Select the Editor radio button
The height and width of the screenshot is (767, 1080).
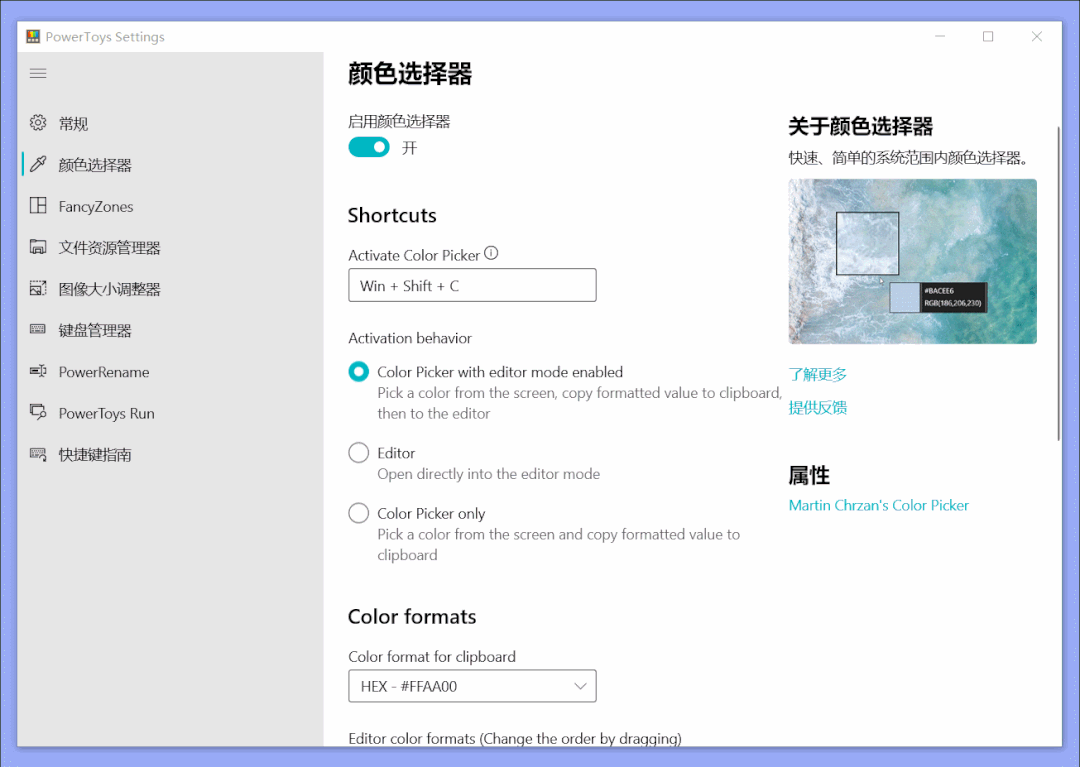click(x=359, y=453)
